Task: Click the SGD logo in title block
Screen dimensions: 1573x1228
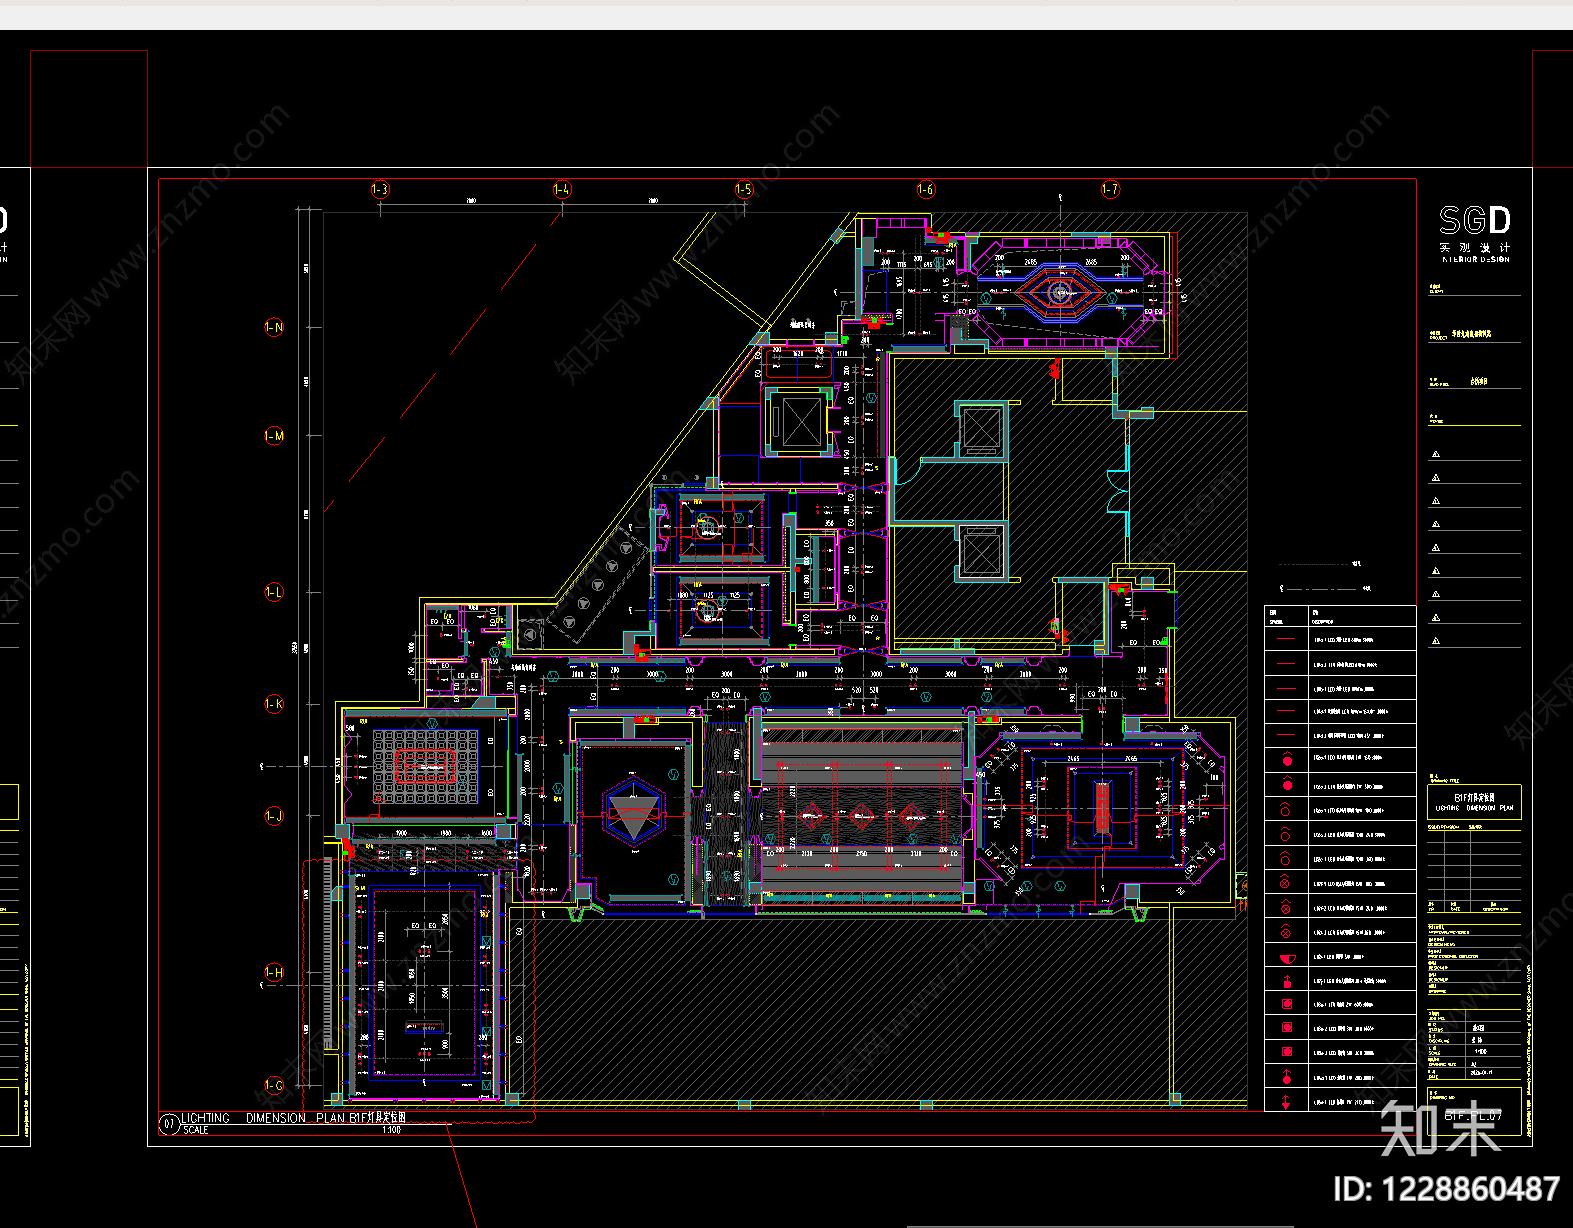Action: (x=1475, y=220)
